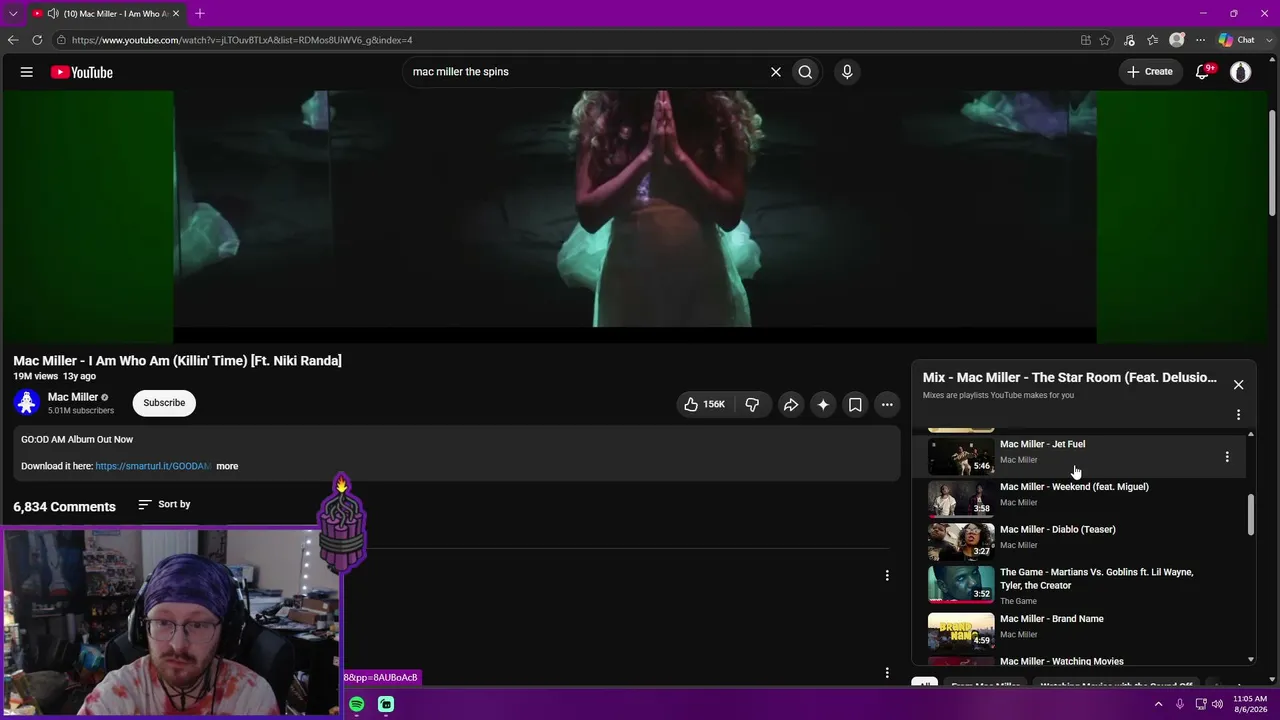
Task: Open the browser profile avatar
Action: 1177,40
